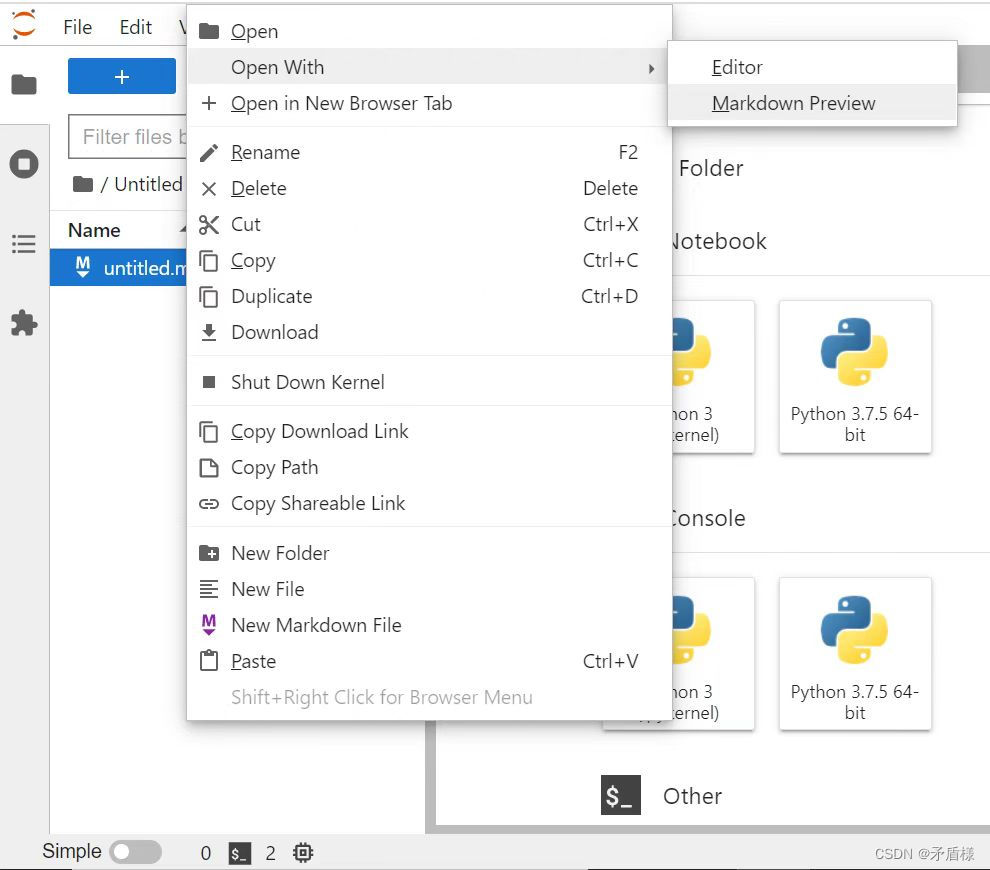Click the terminal icon in Other section
Screen dimensions: 990x870
[x=621, y=795]
